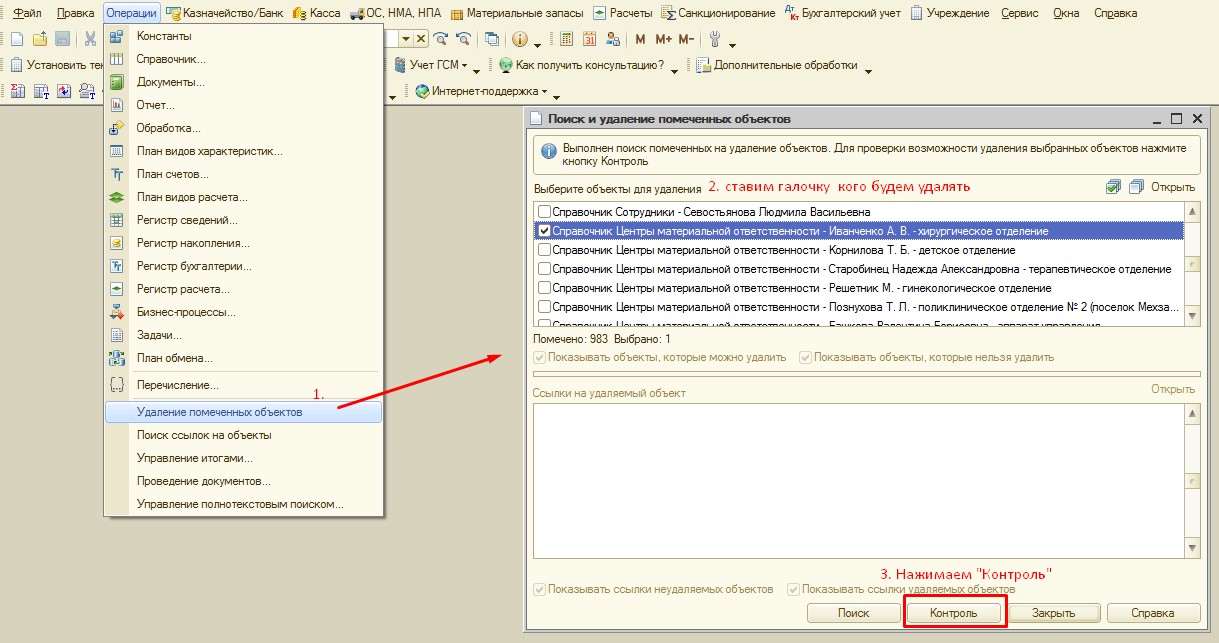The width and height of the screenshot is (1219, 643).
Task: Open dropdown arrow of toolbar search field
Action: coord(405,40)
